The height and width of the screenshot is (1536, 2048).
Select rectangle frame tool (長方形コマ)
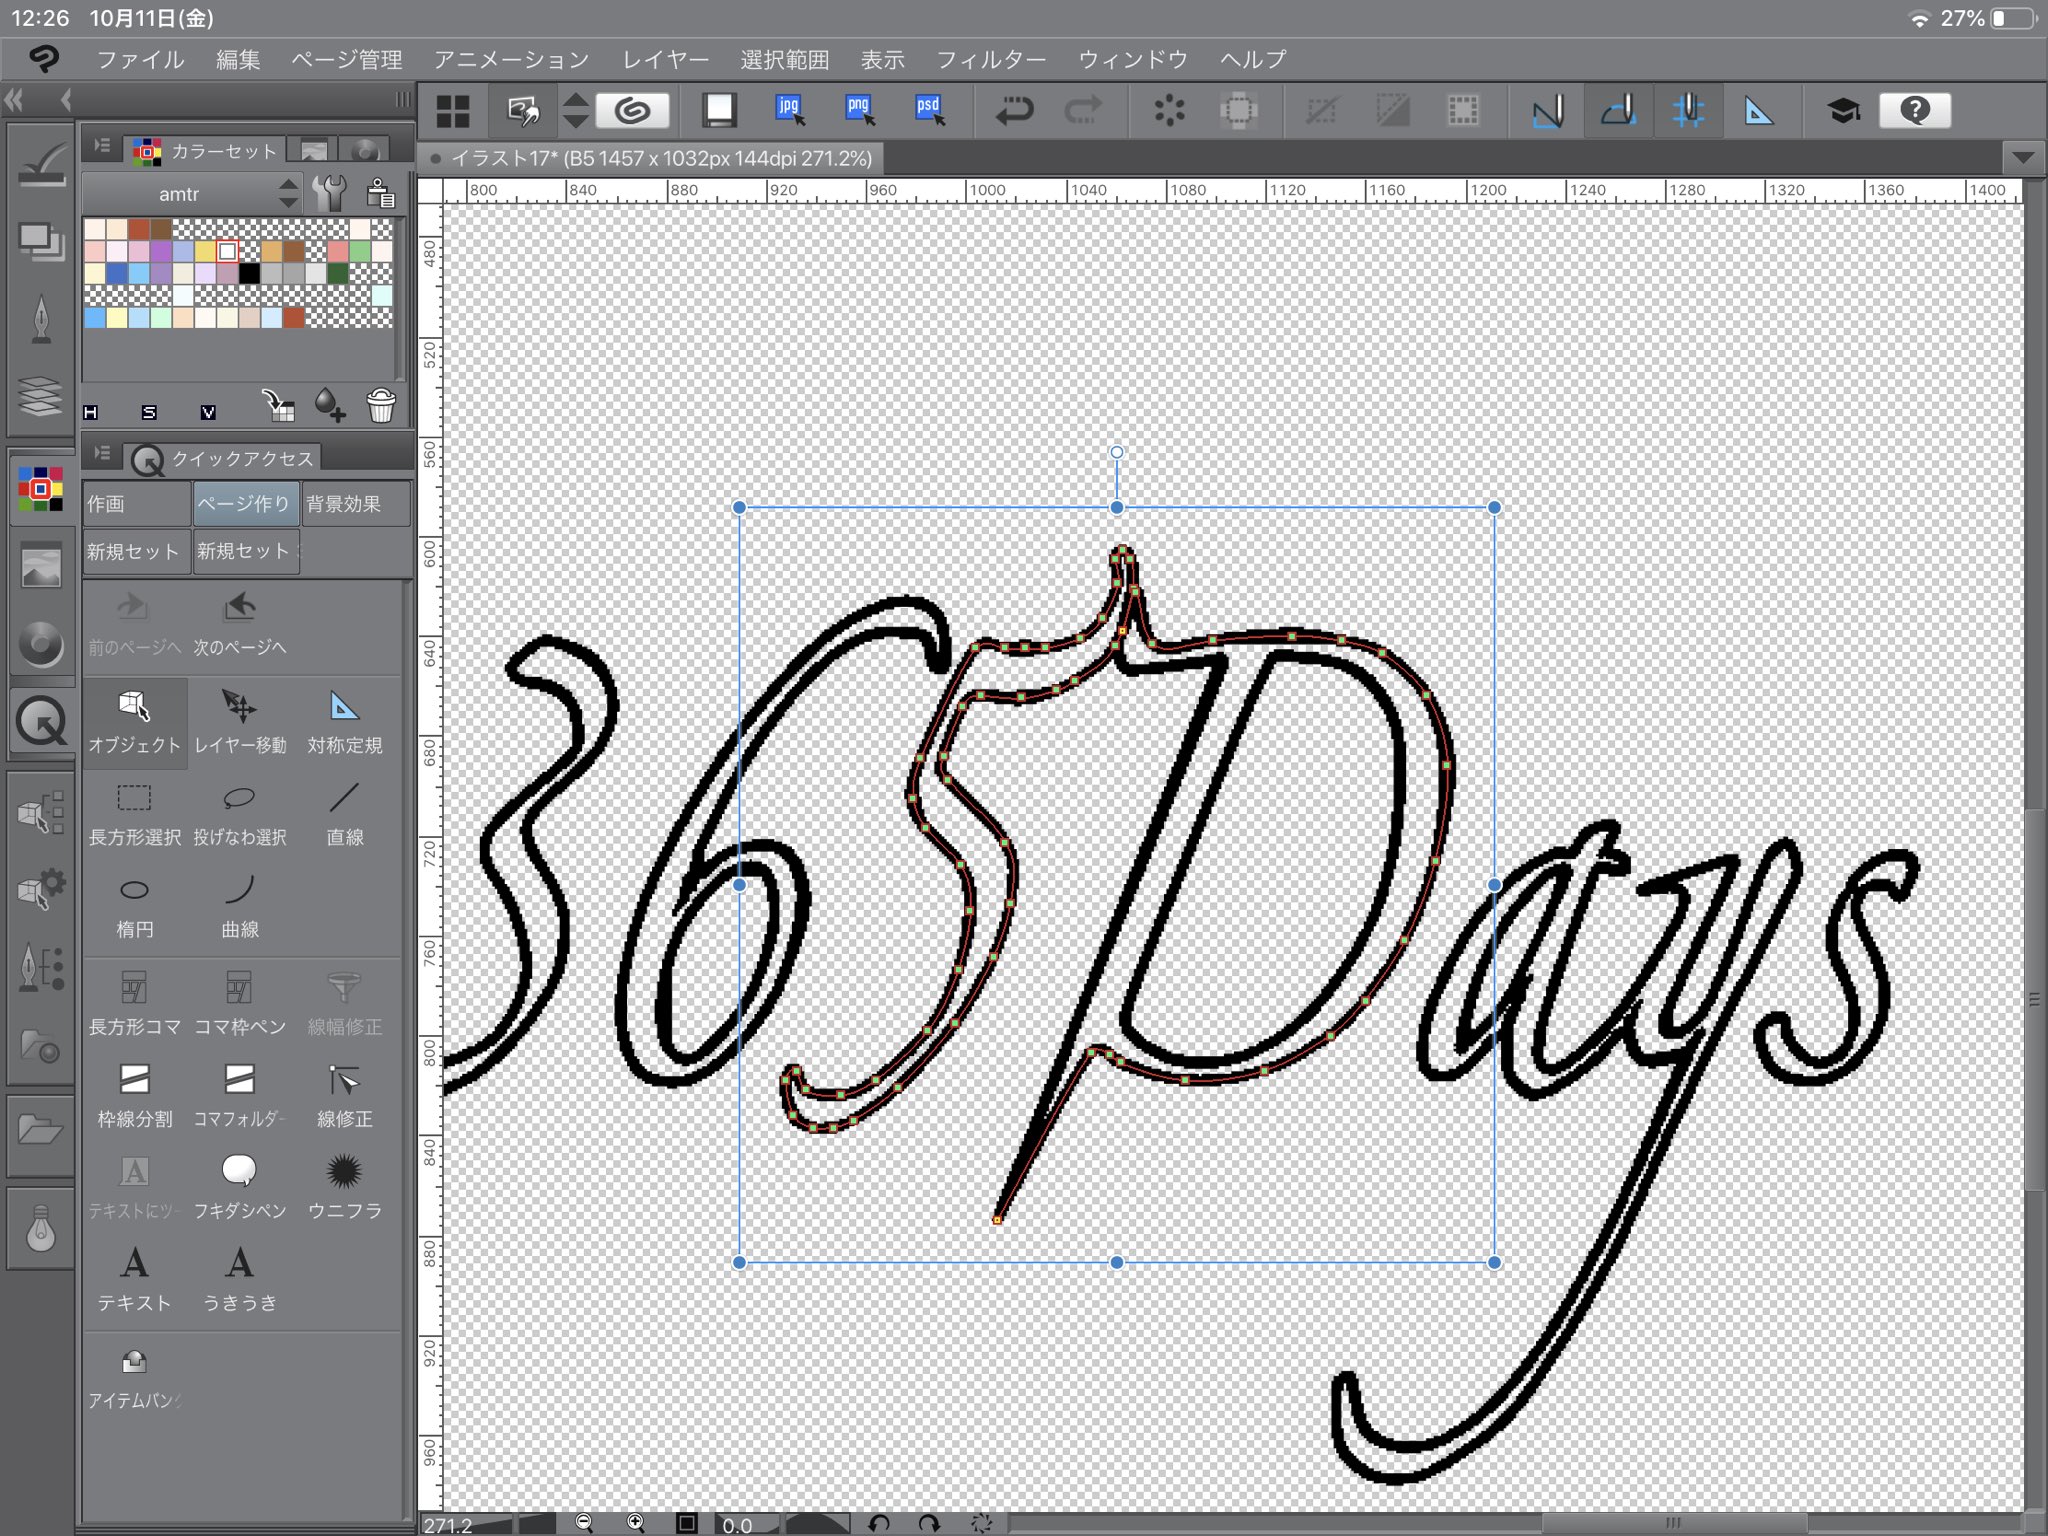(134, 1003)
